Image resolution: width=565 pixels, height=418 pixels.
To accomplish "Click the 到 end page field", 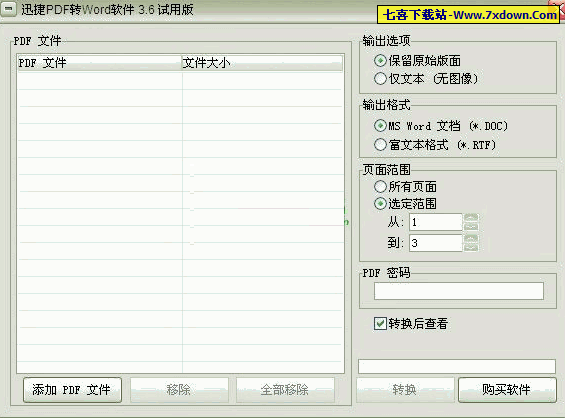I will (x=436, y=243).
